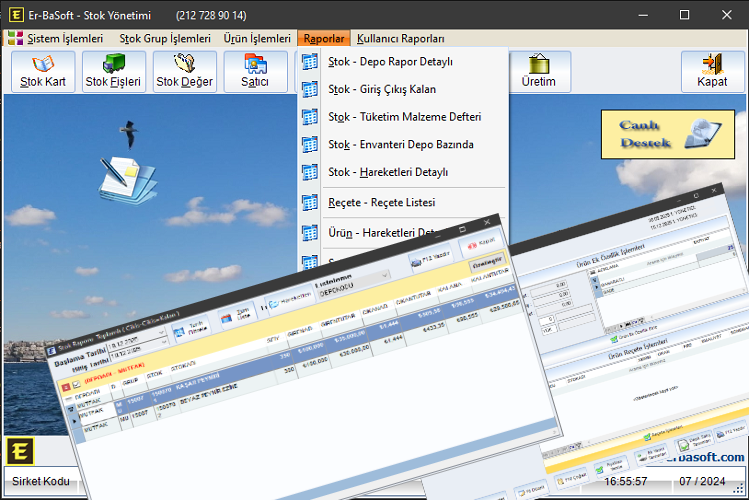Pick Stok - Envanteri Depo Bazında
Viewport: 749px width, 500px height.
coord(400,145)
